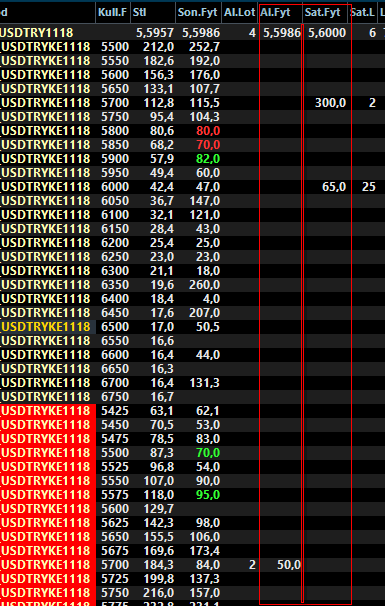Select red put option row with strike 5425
This screenshot has height=606, width=385.
tap(192, 411)
